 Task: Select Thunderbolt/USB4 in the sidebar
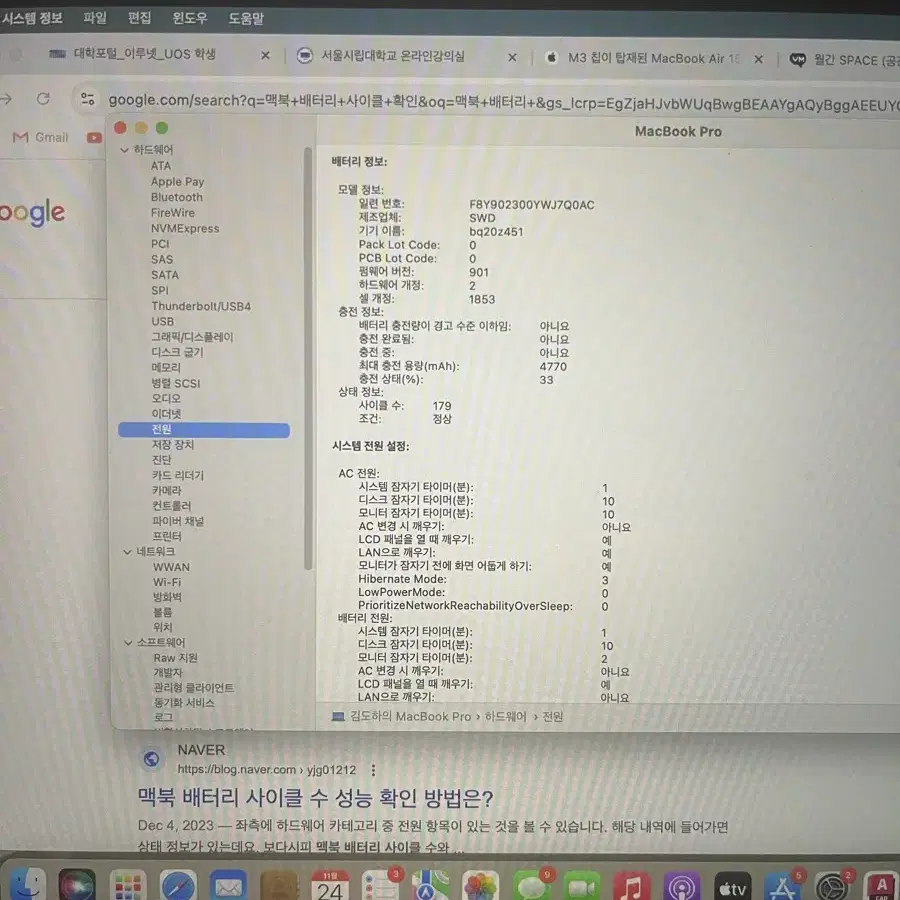pyautogui.click(x=201, y=306)
